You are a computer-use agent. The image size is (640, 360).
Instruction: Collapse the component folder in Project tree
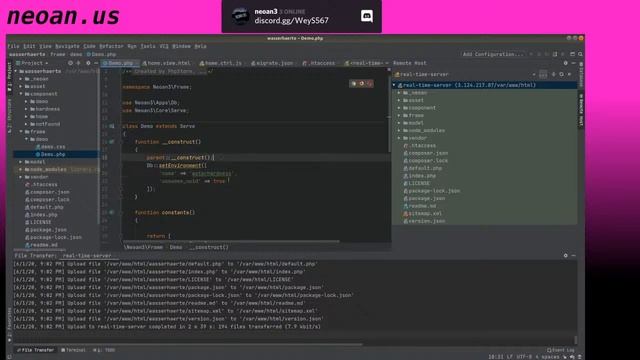point(21,94)
